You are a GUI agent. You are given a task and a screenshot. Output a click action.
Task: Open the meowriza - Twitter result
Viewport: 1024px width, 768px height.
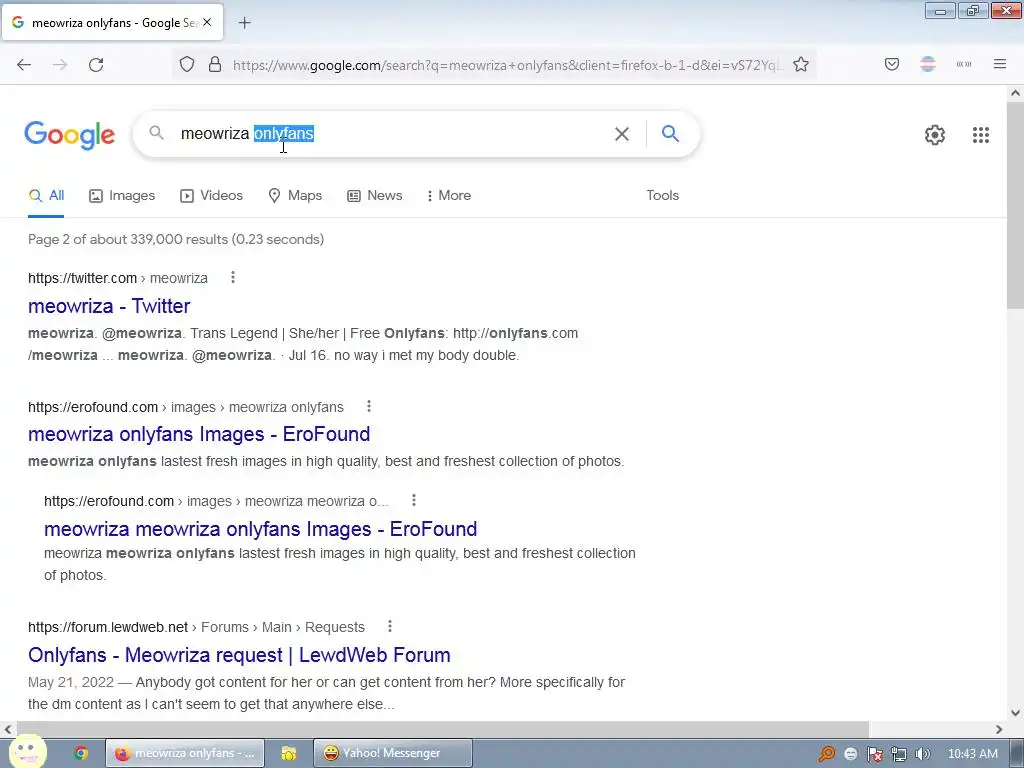pos(109,306)
